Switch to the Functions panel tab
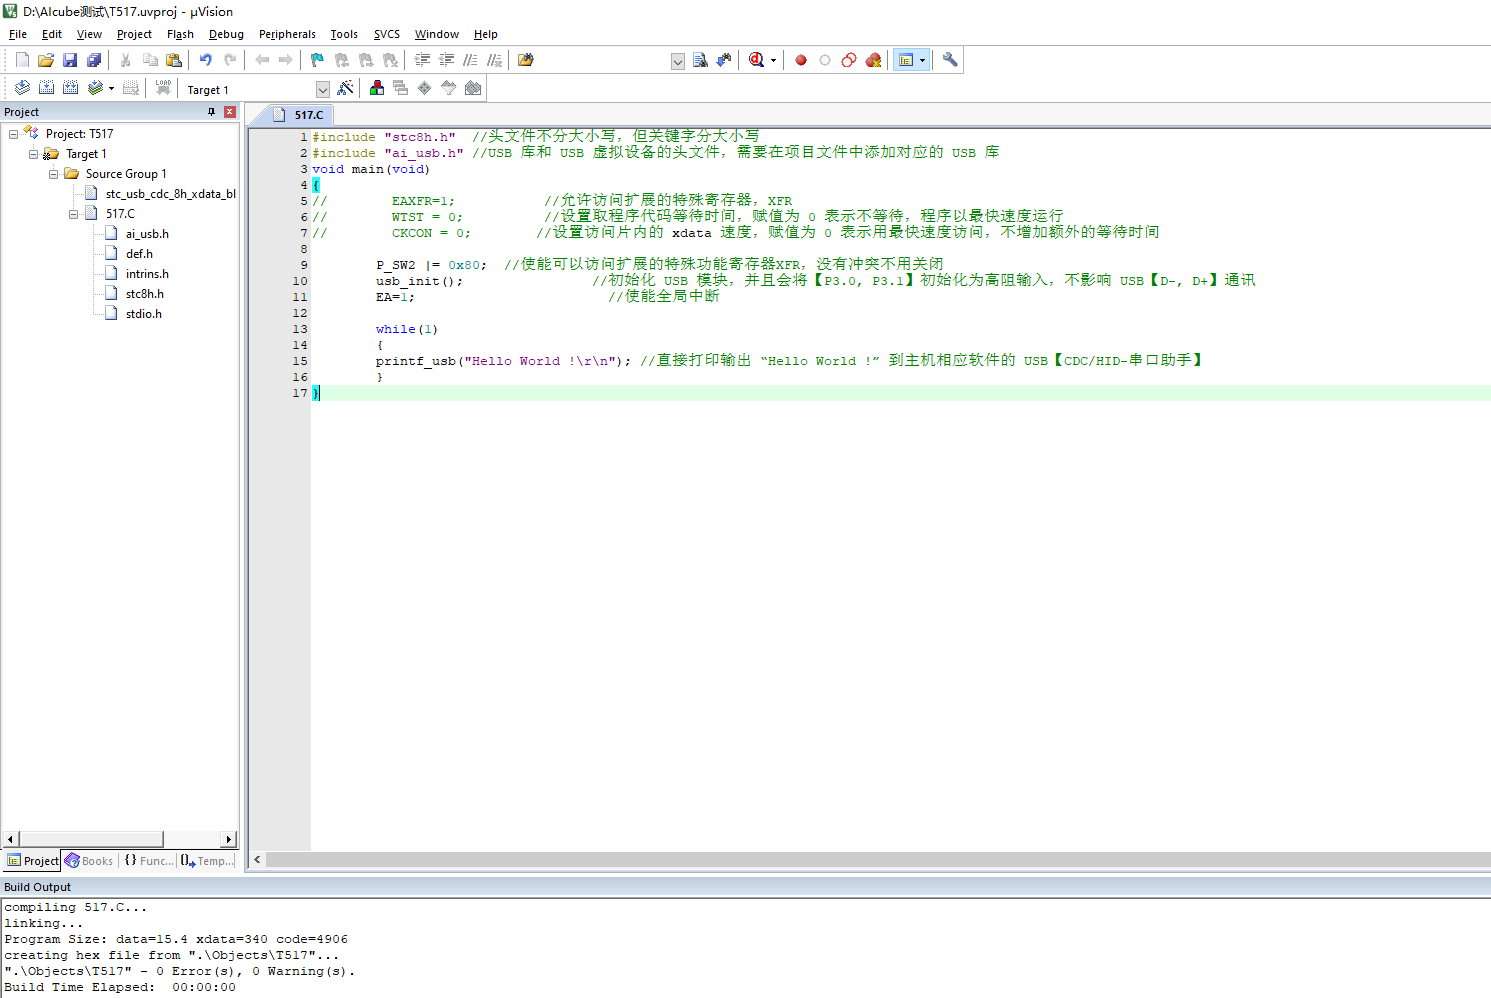1491x998 pixels. (x=148, y=861)
